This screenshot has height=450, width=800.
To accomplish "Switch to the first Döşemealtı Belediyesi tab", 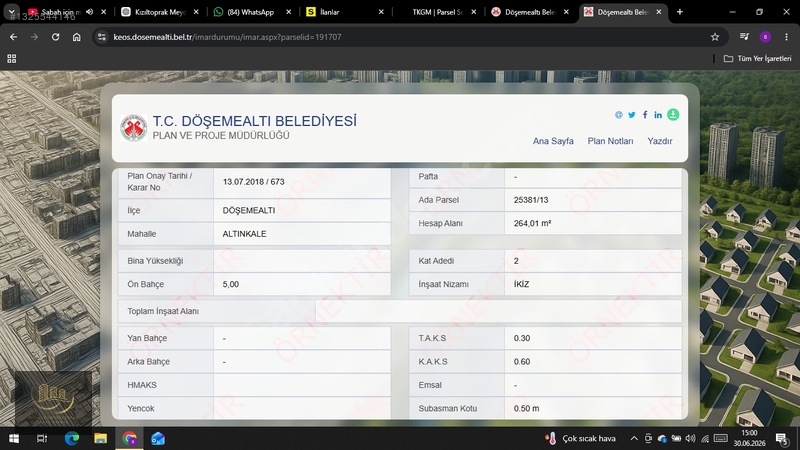I will tap(530, 12).
